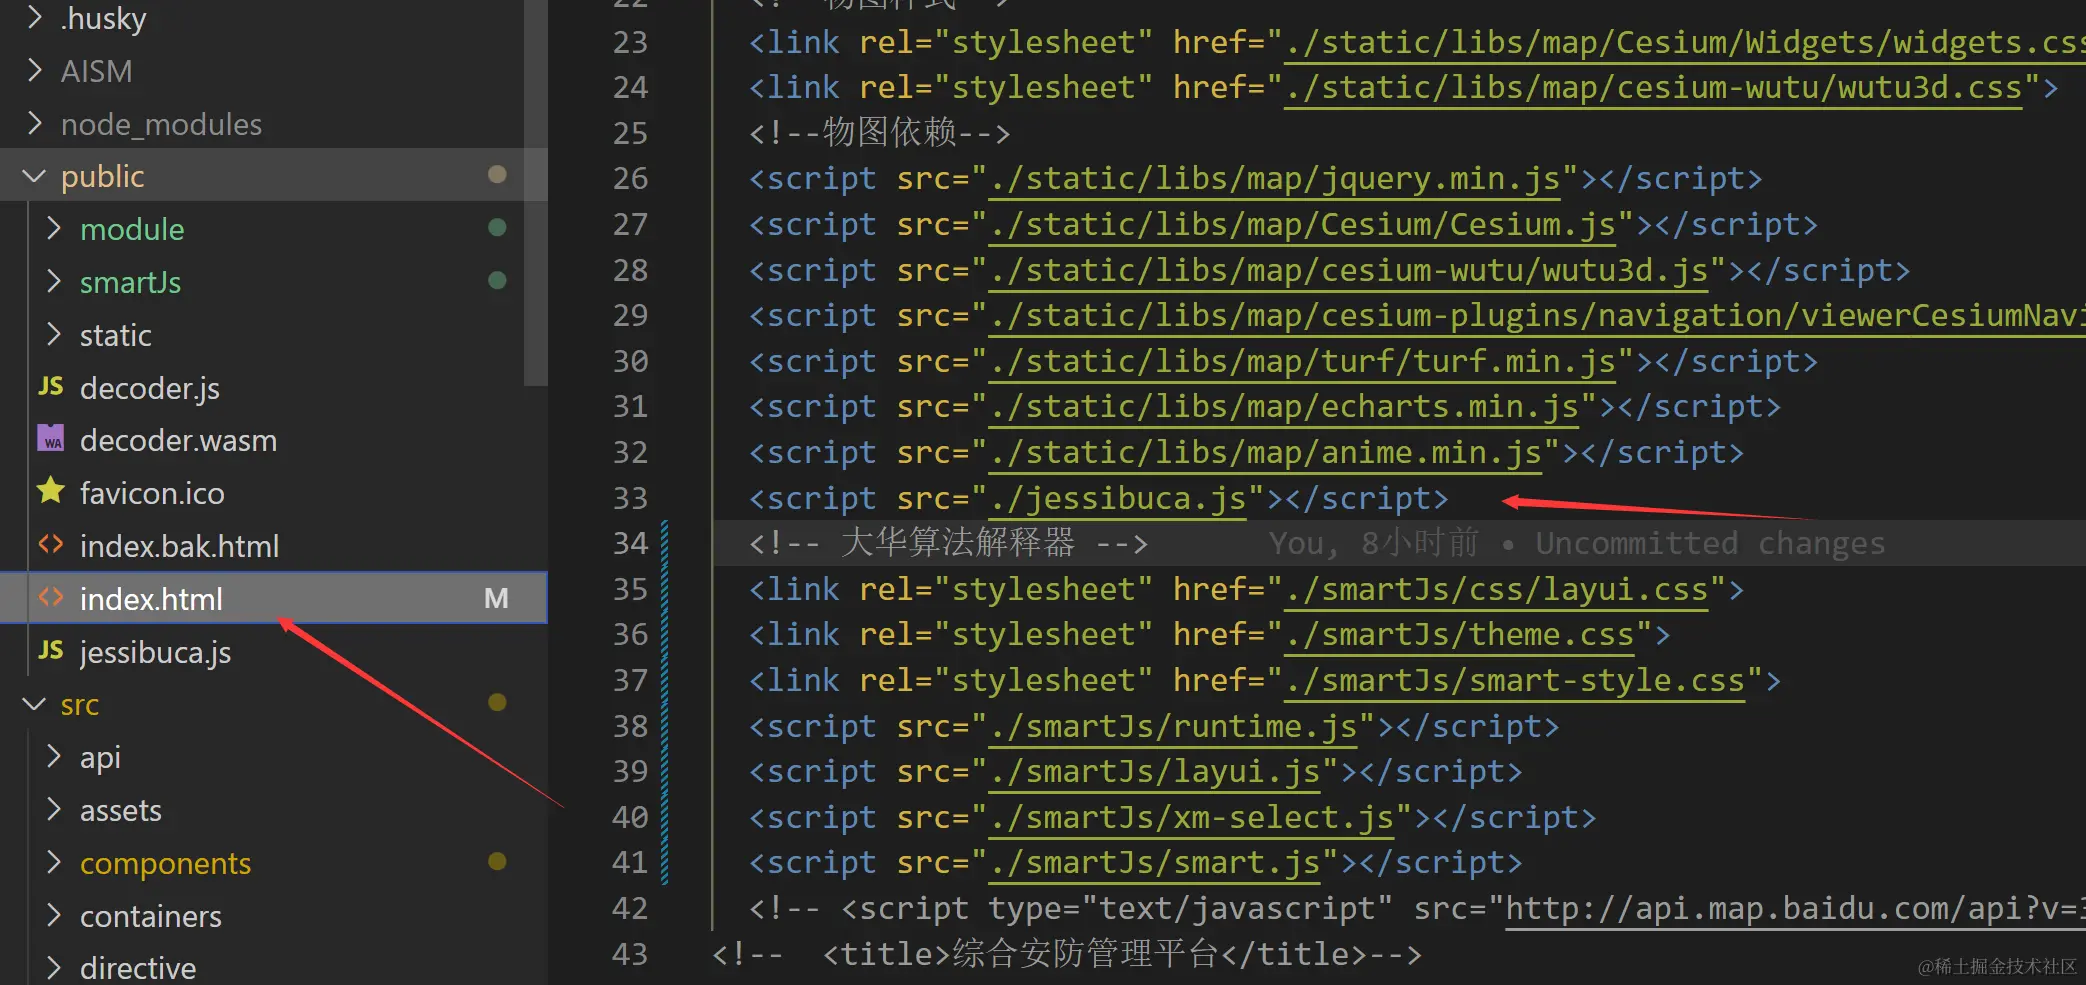Expand the smartJs folder chevron
Image resolution: width=2086 pixels, height=985 pixels.
tap(54, 282)
